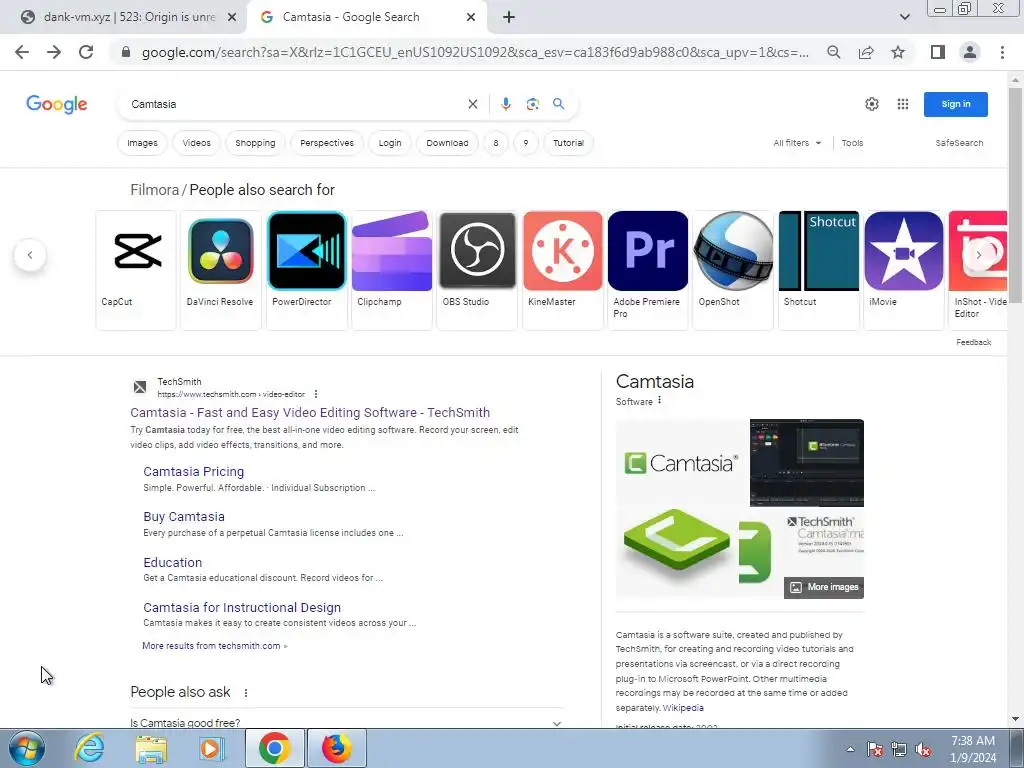Open the Clipchamp suggestion card
Screen dimensions: 1024x768
click(x=392, y=270)
